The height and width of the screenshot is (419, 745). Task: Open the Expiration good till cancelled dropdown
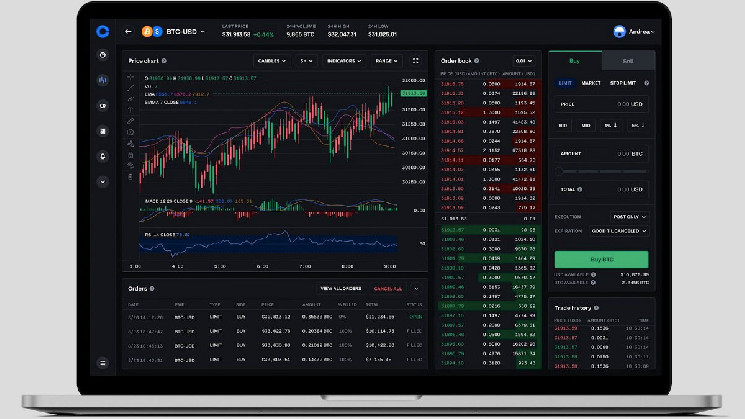pos(619,231)
